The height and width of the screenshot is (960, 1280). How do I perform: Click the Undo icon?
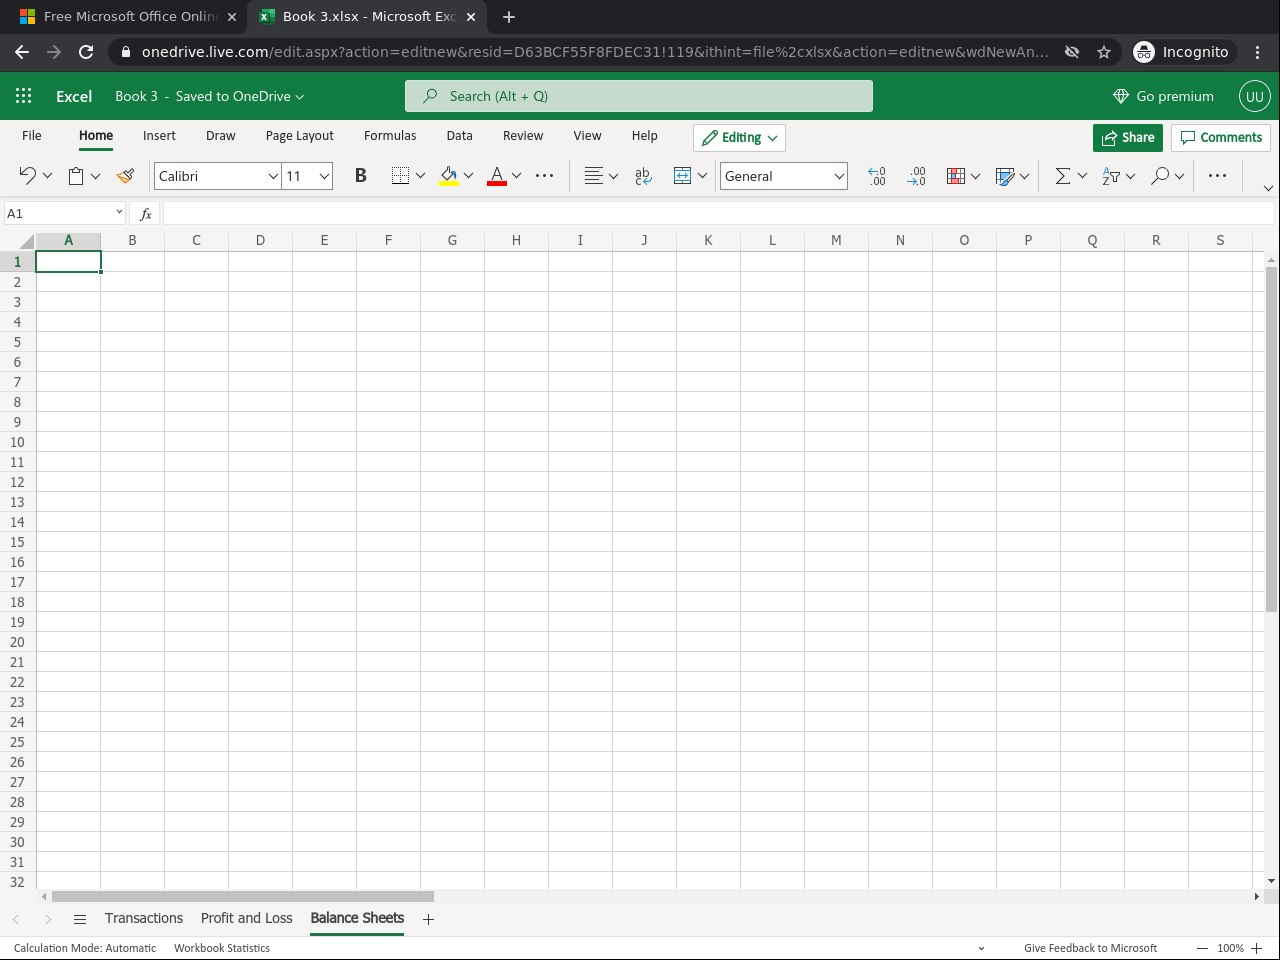(x=27, y=176)
